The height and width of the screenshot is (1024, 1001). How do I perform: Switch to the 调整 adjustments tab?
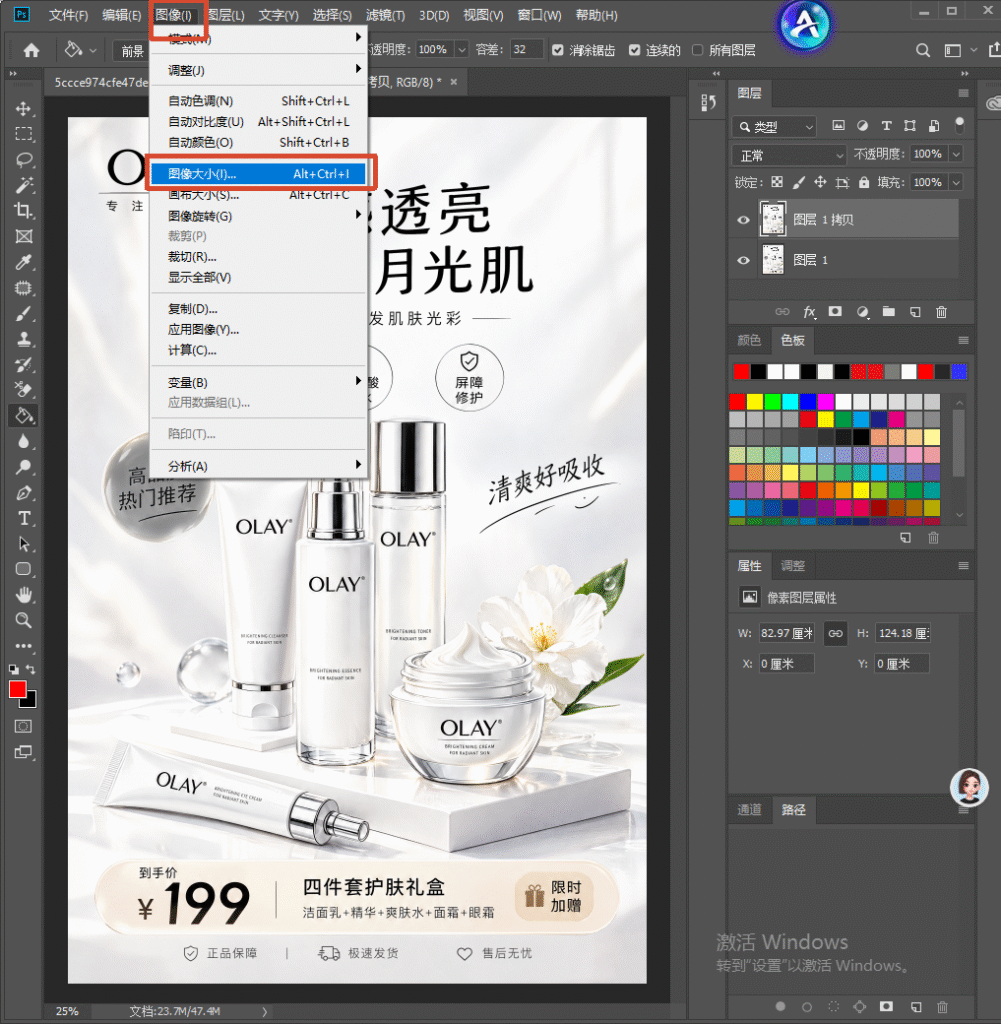tap(793, 566)
